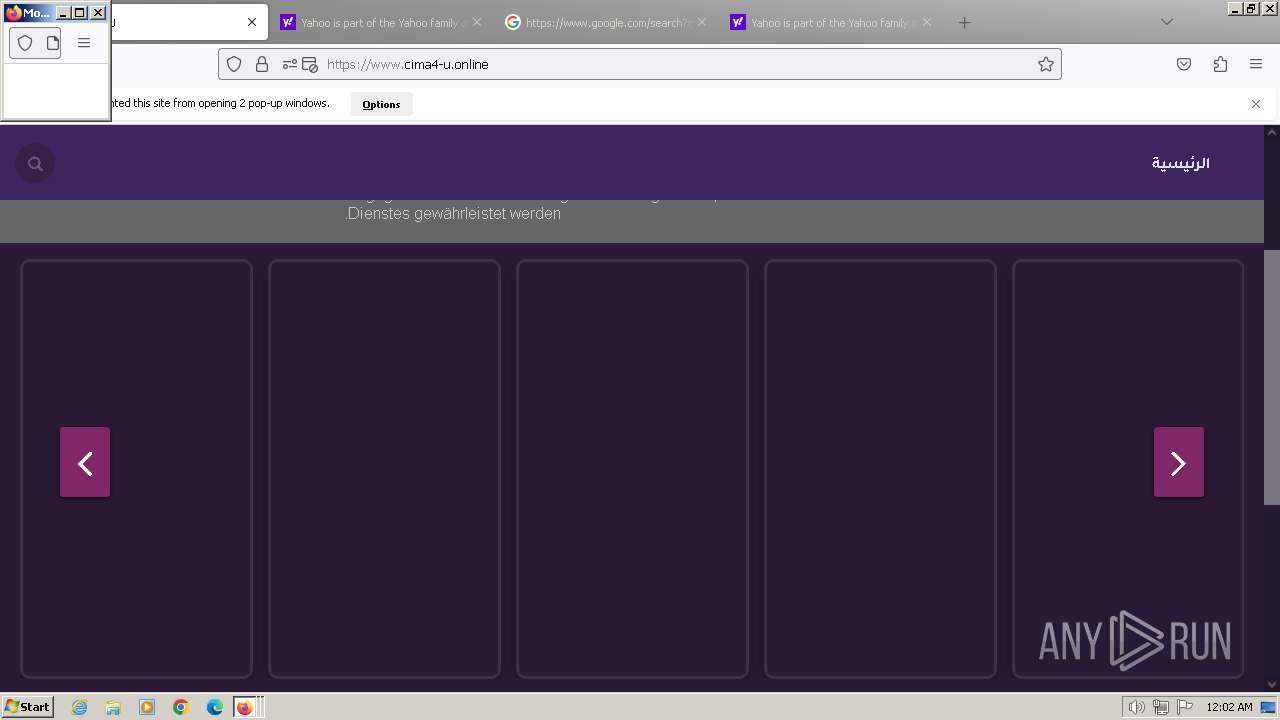Save page to Pocket icon
1280x720 pixels.
pyautogui.click(x=1184, y=64)
